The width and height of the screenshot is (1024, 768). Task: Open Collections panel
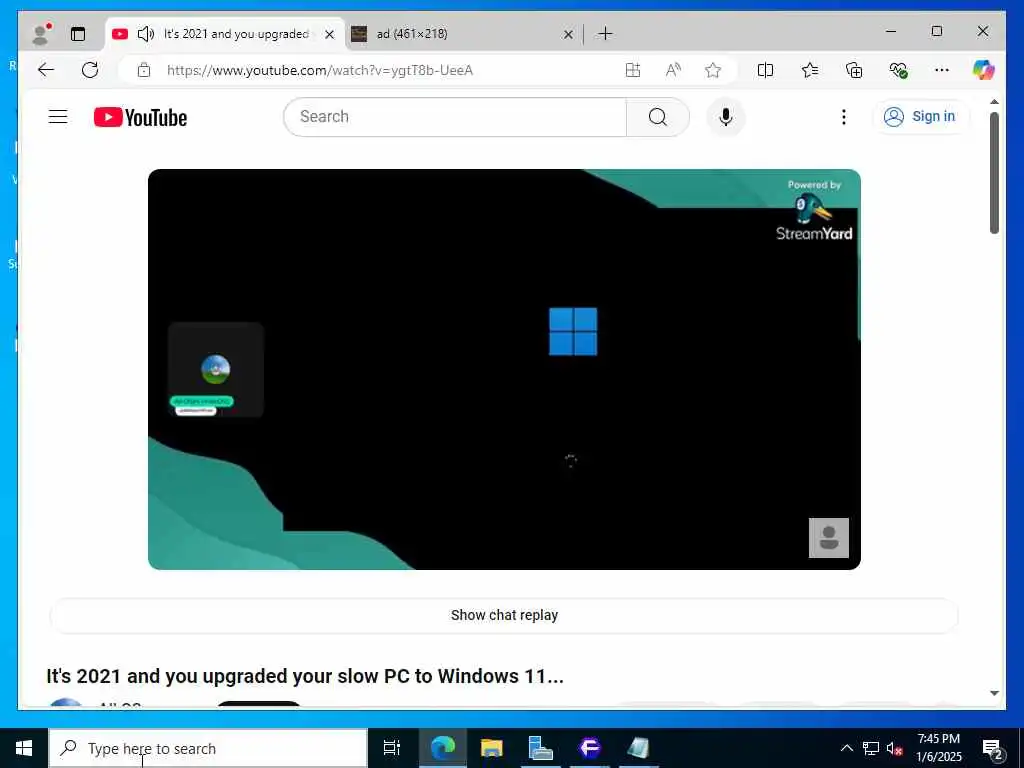(854, 70)
